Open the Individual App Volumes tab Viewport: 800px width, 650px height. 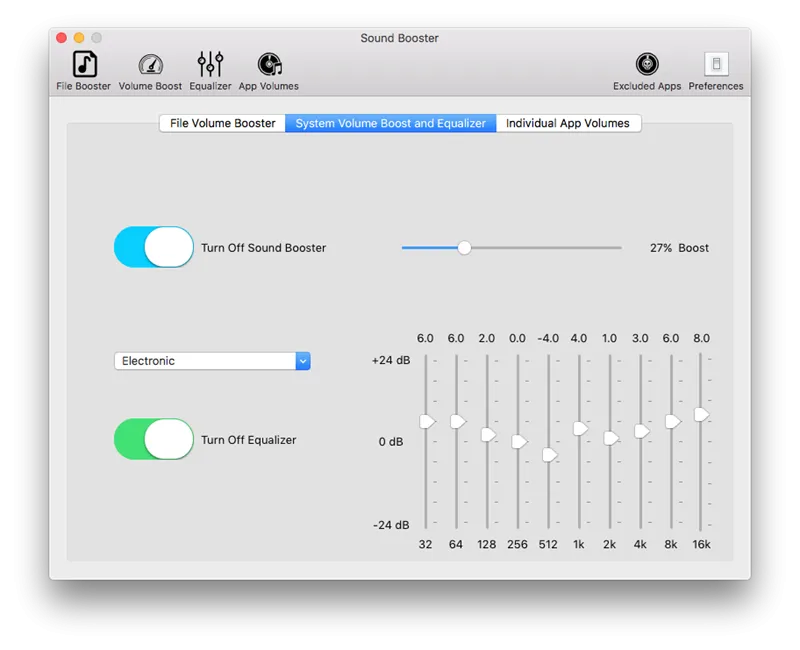pyautogui.click(x=567, y=123)
